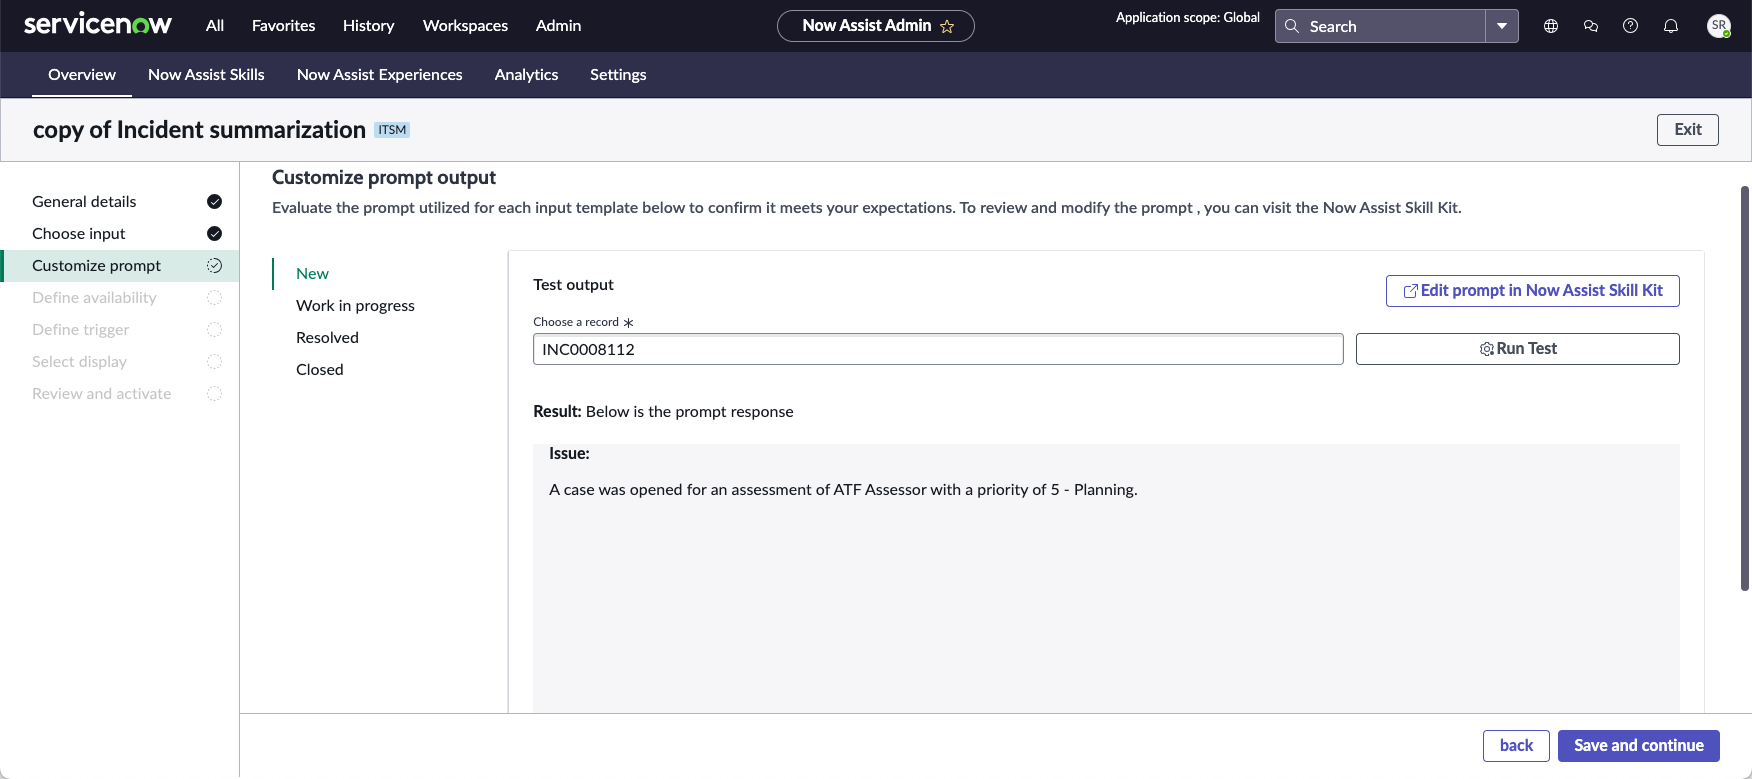This screenshot has height=779, width=1752.
Task: Open the Favorites menu
Action: (x=284, y=26)
